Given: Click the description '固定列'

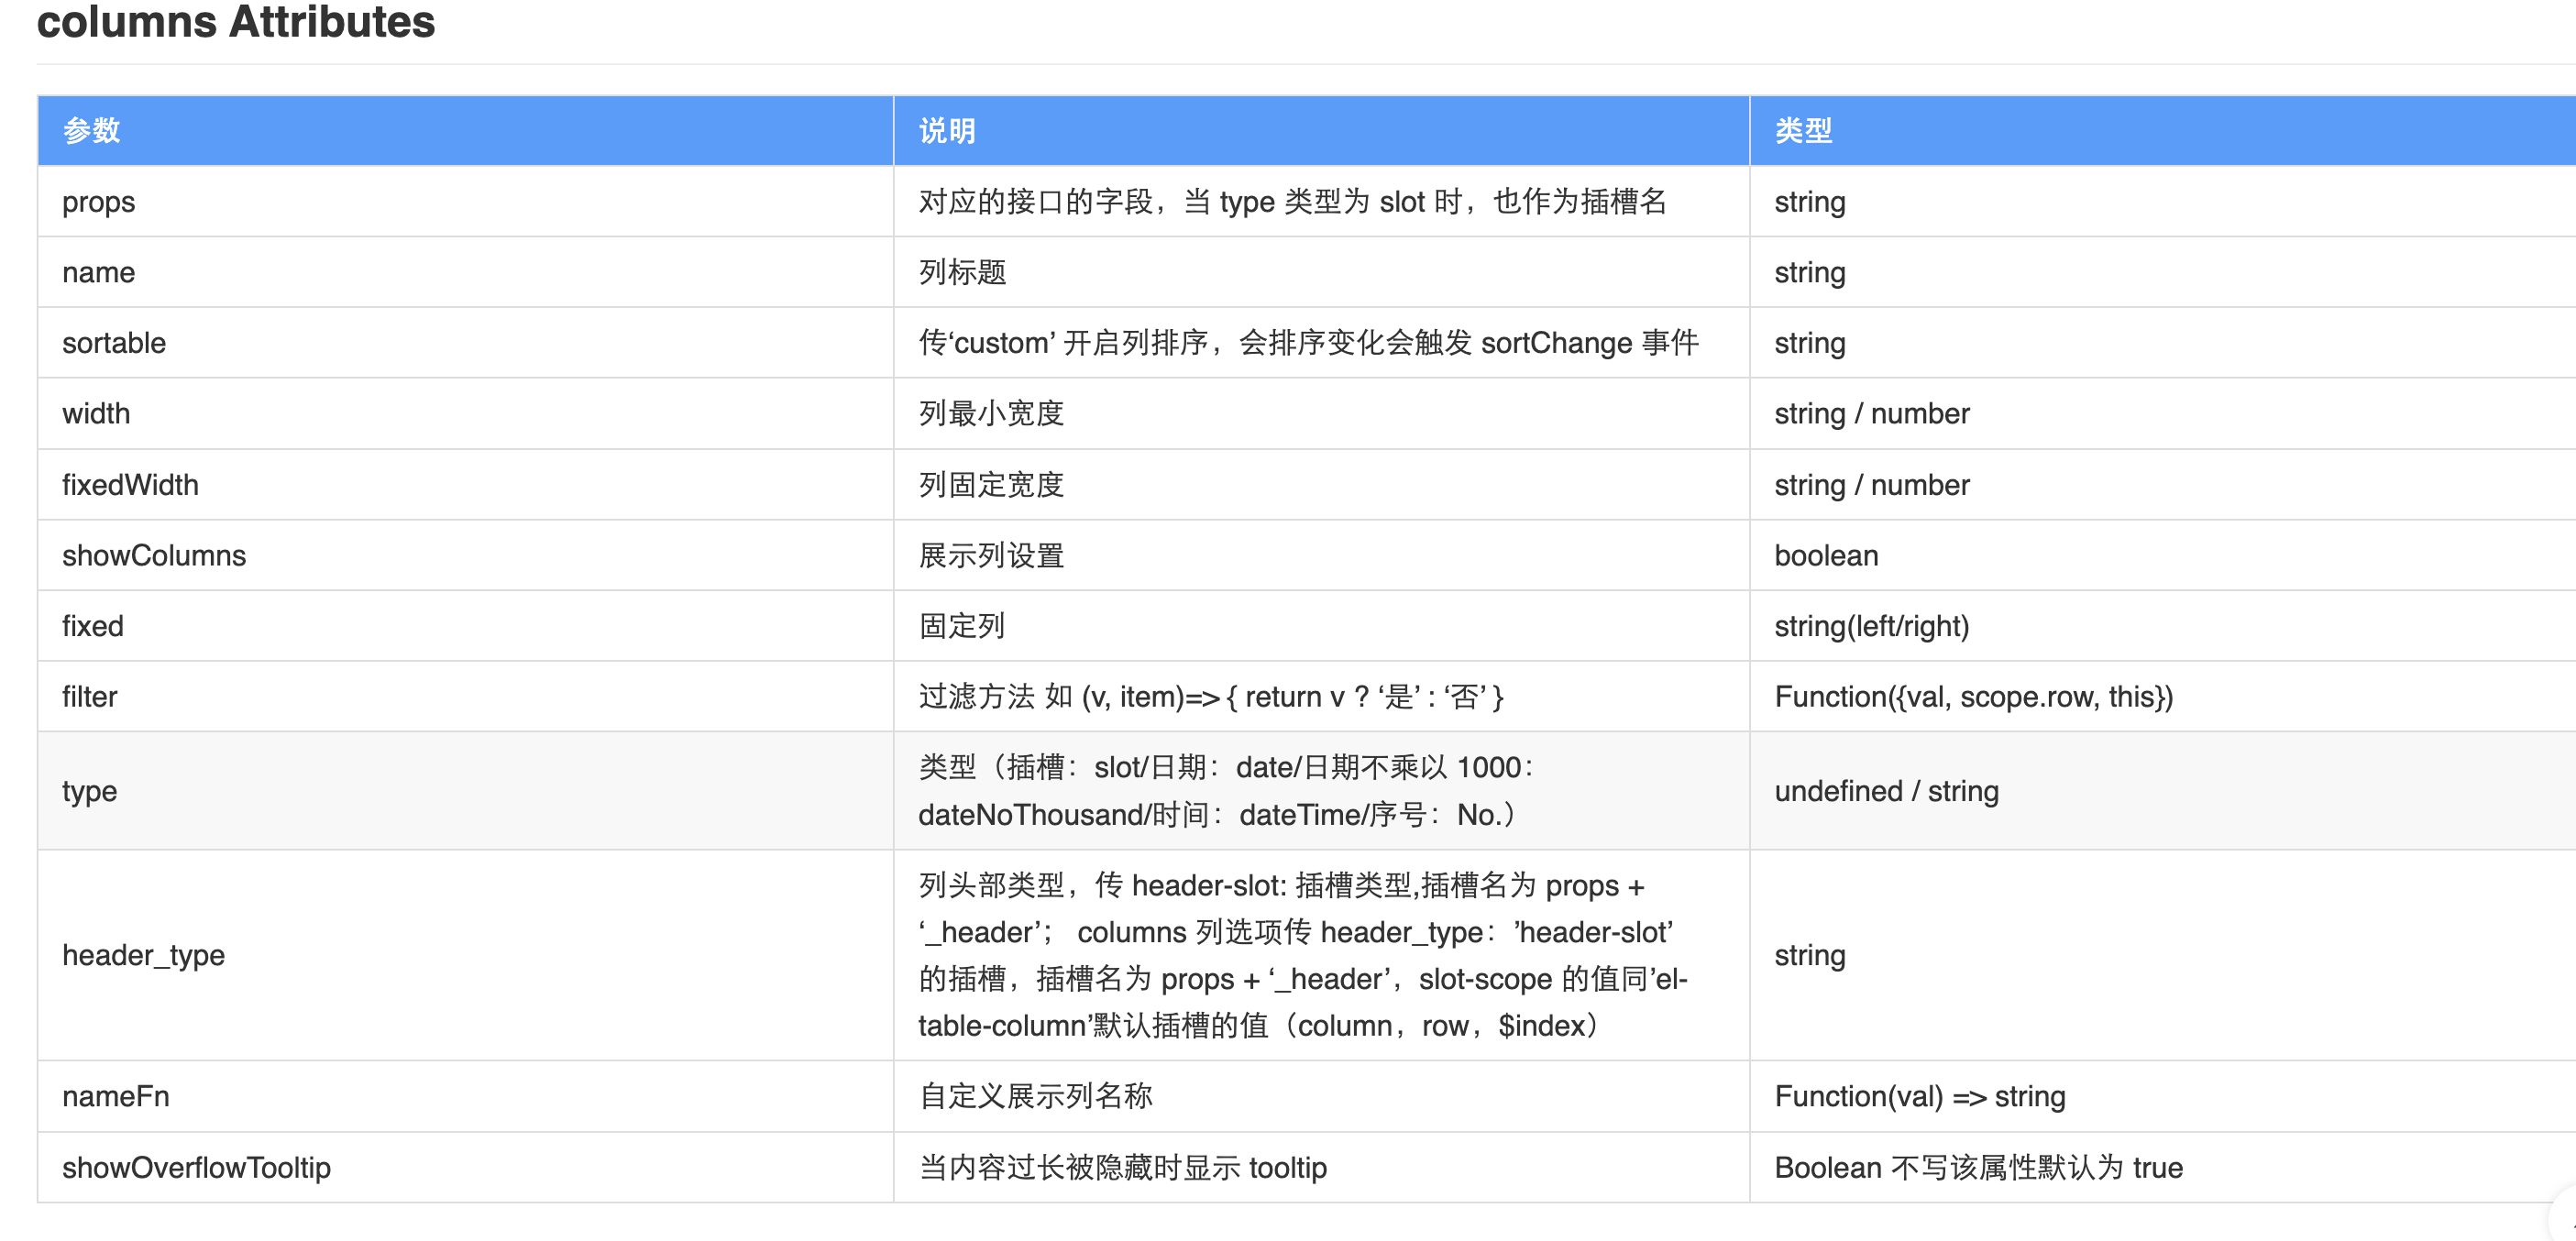Looking at the screenshot, I should pyautogui.click(x=962, y=626).
